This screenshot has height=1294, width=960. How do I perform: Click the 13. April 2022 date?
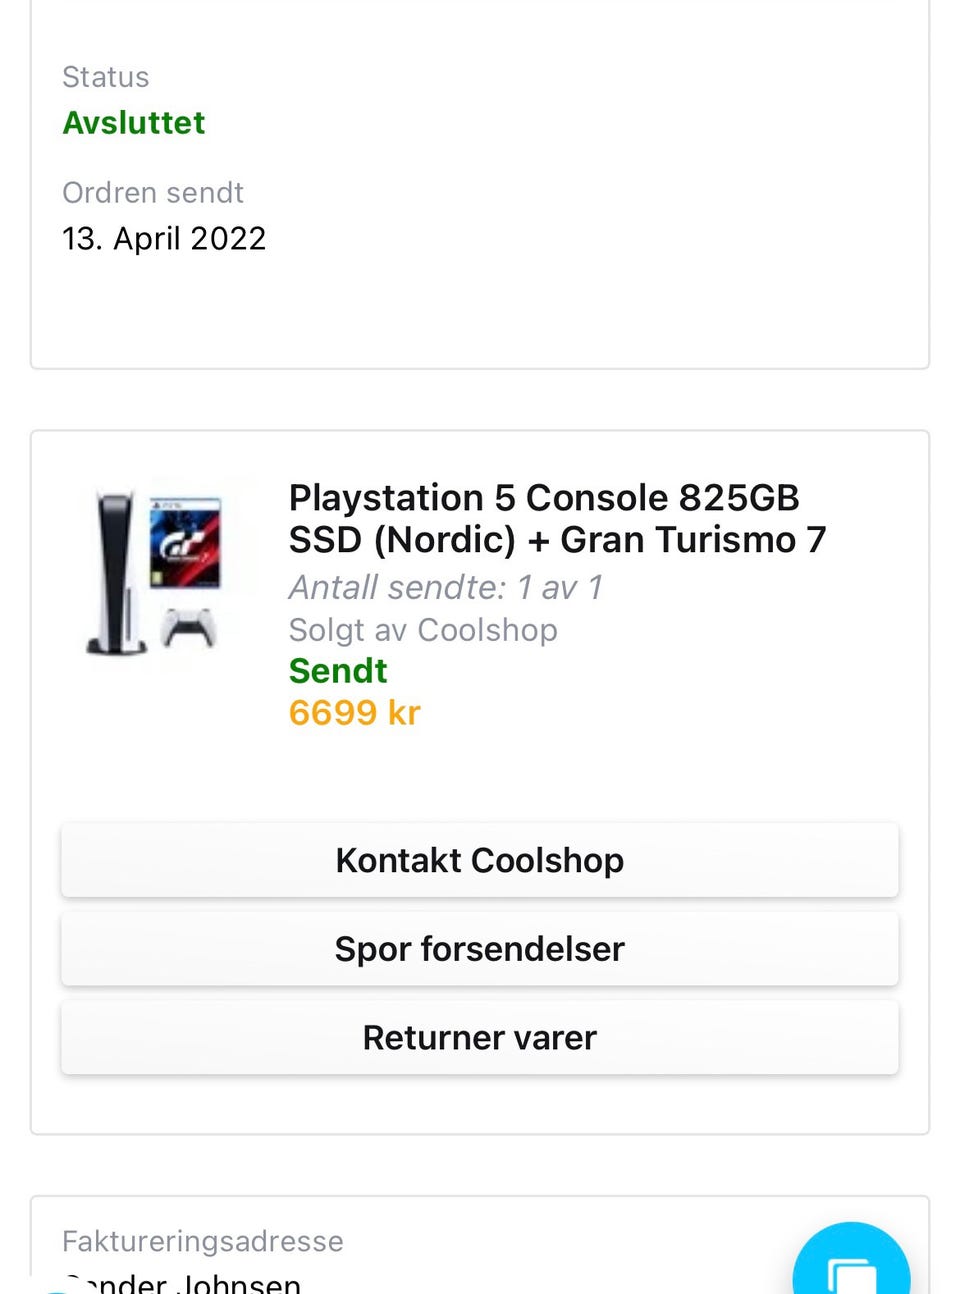(164, 239)
